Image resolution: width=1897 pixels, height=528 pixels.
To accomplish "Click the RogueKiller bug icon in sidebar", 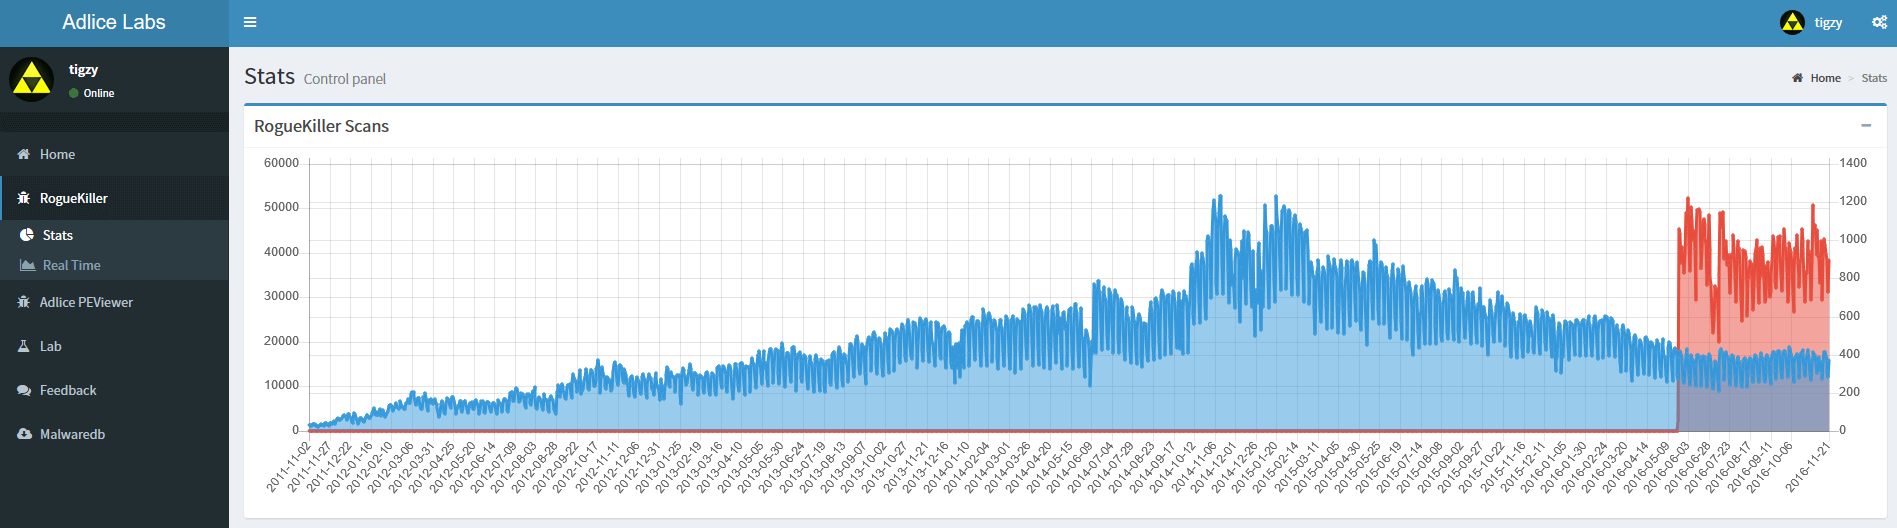I will (24, 198).
